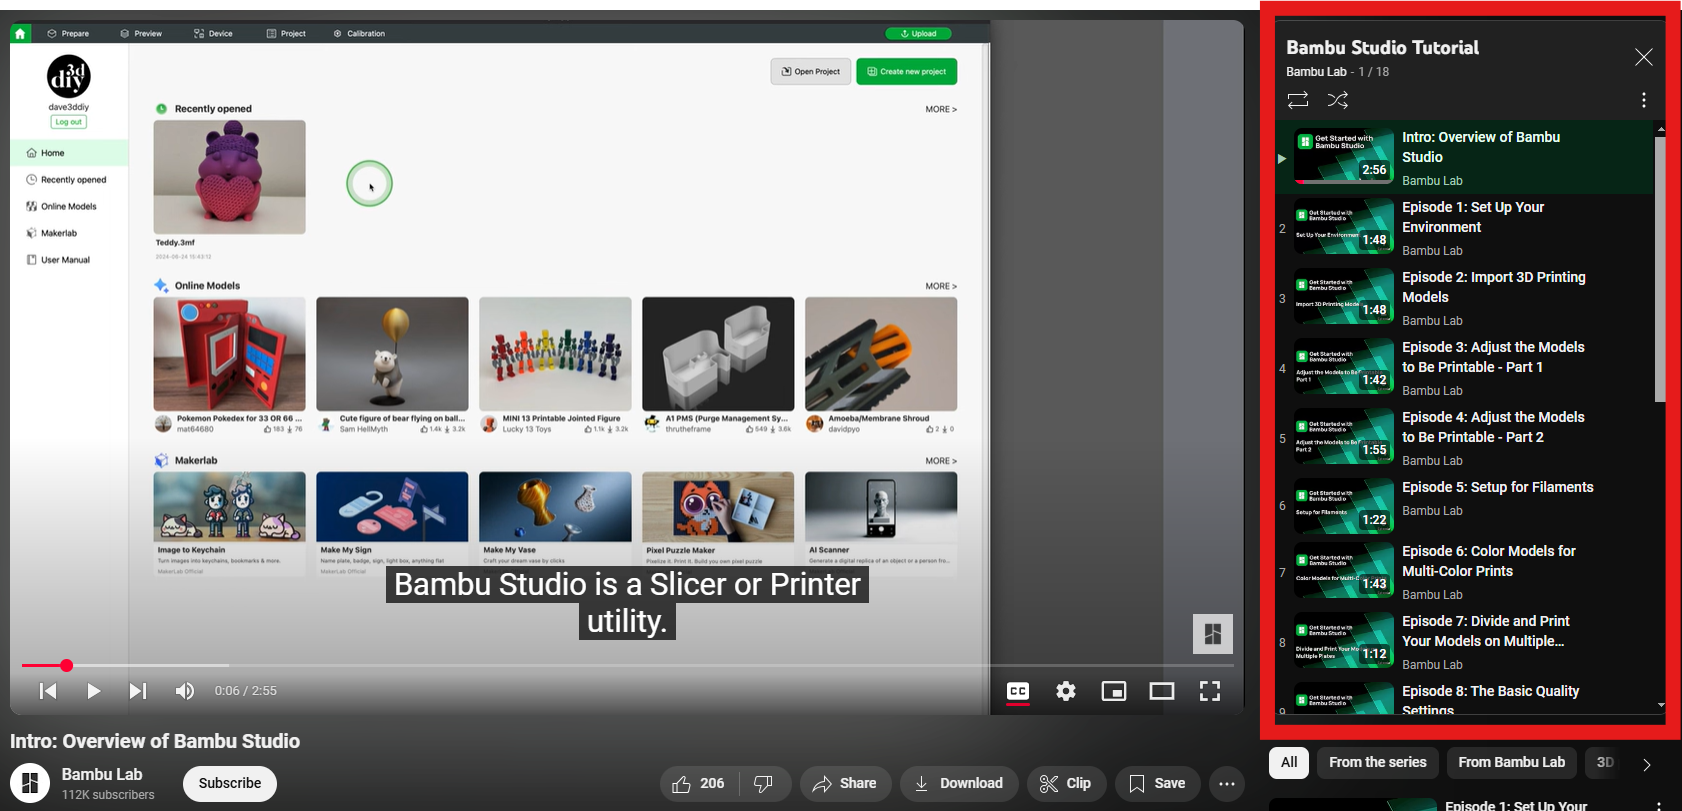Open playlist three-dot options menu
The width and height of the screenshot is (1682, 811).
click(x=1644, y=100)
